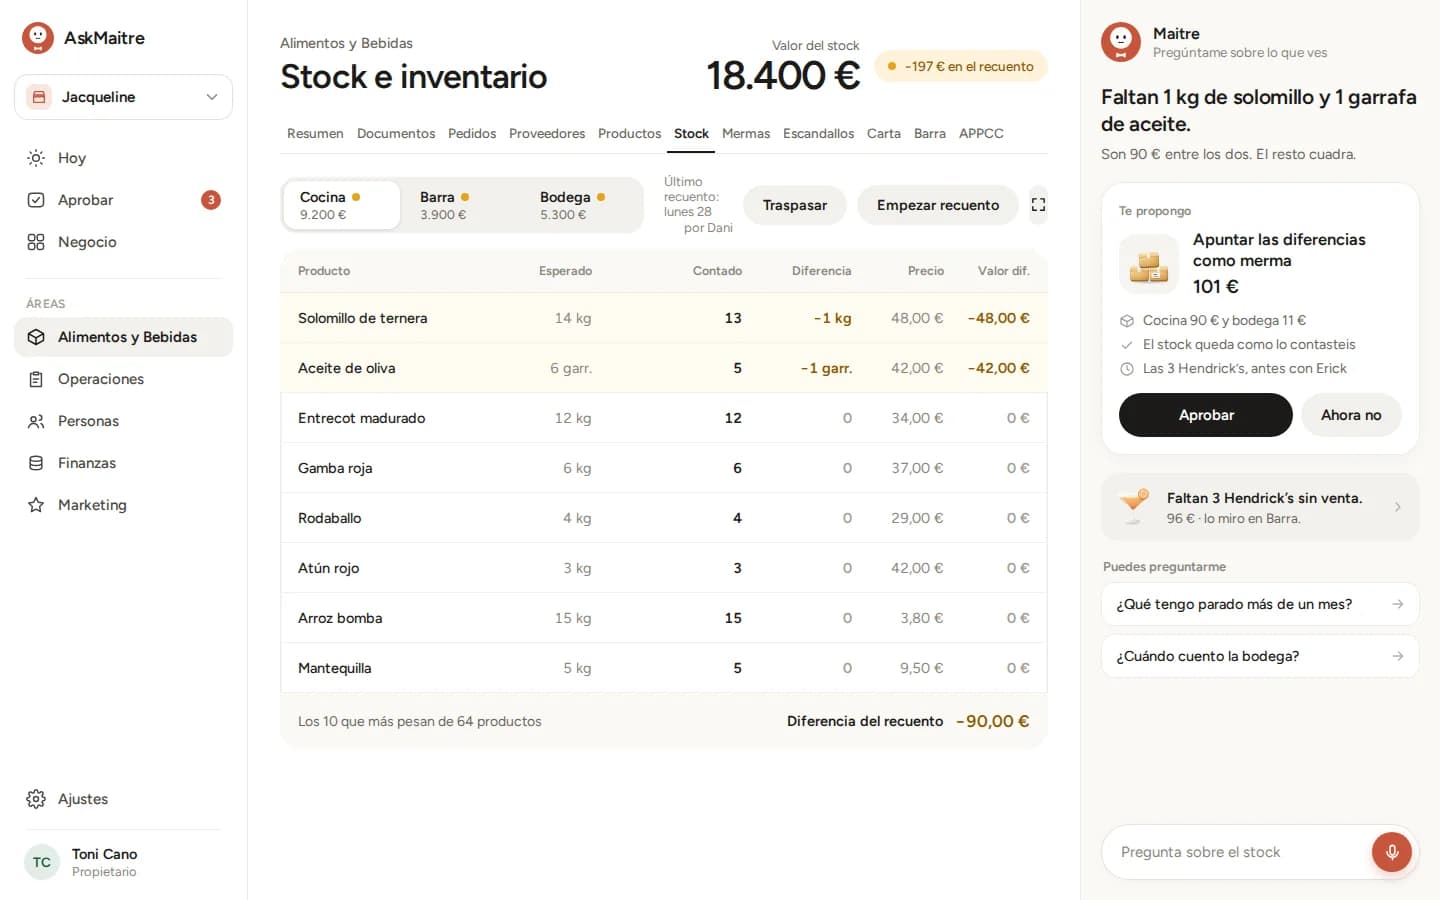Select the Barra stock area
Viewport: 1440px width, 900px height.
tap(461, 205)
